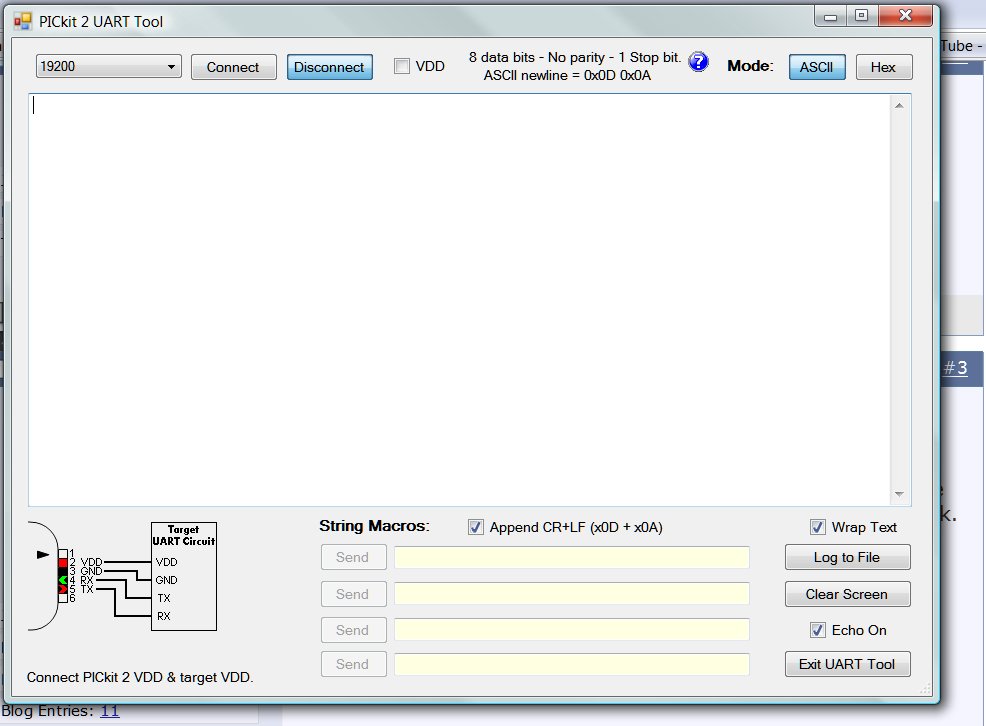Click the Connect button
Image resolution: width=986 pixels, height=726 pixels.
(233, 67)
